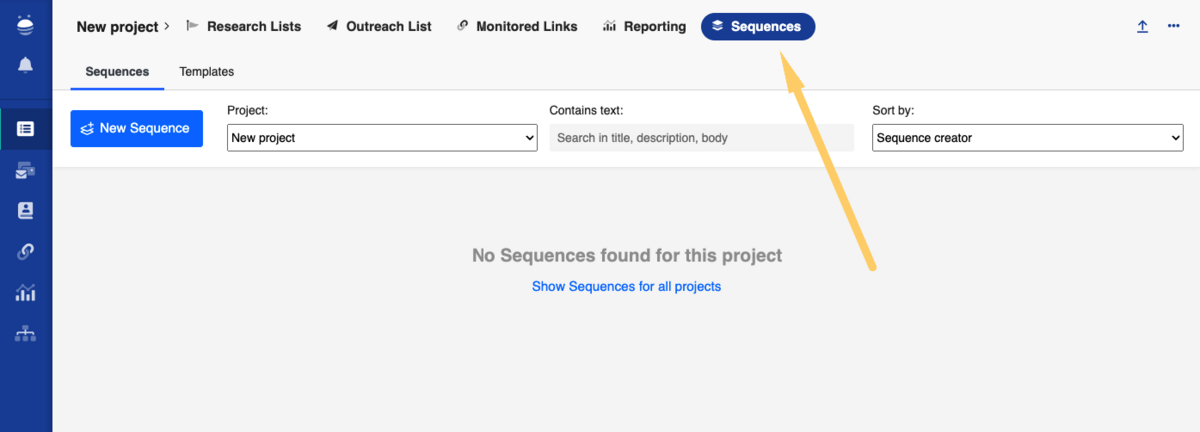Viewport: 1200px width, 432px height.
Task: Select the Sequences sub-tab
Action: tap(117, 72)
